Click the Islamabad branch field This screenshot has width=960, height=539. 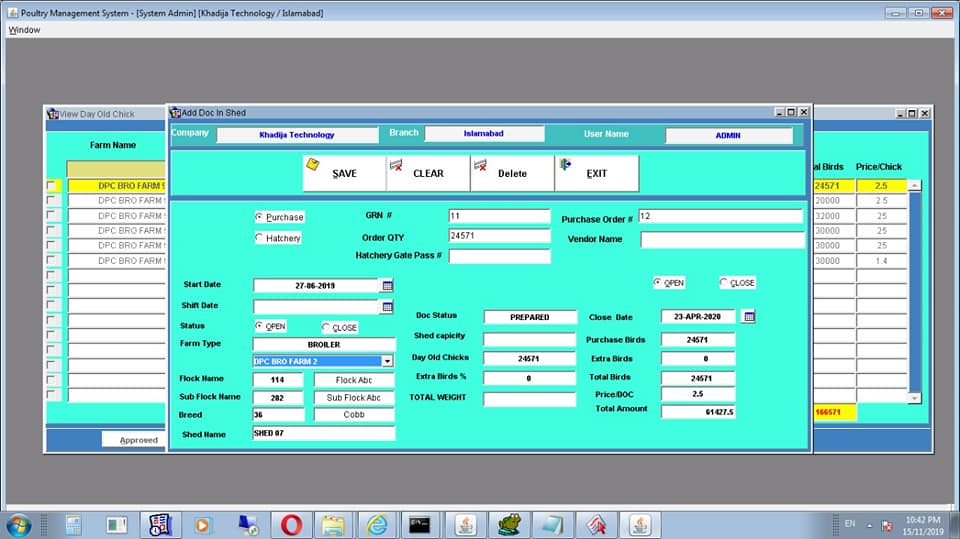tap(484, 134)
